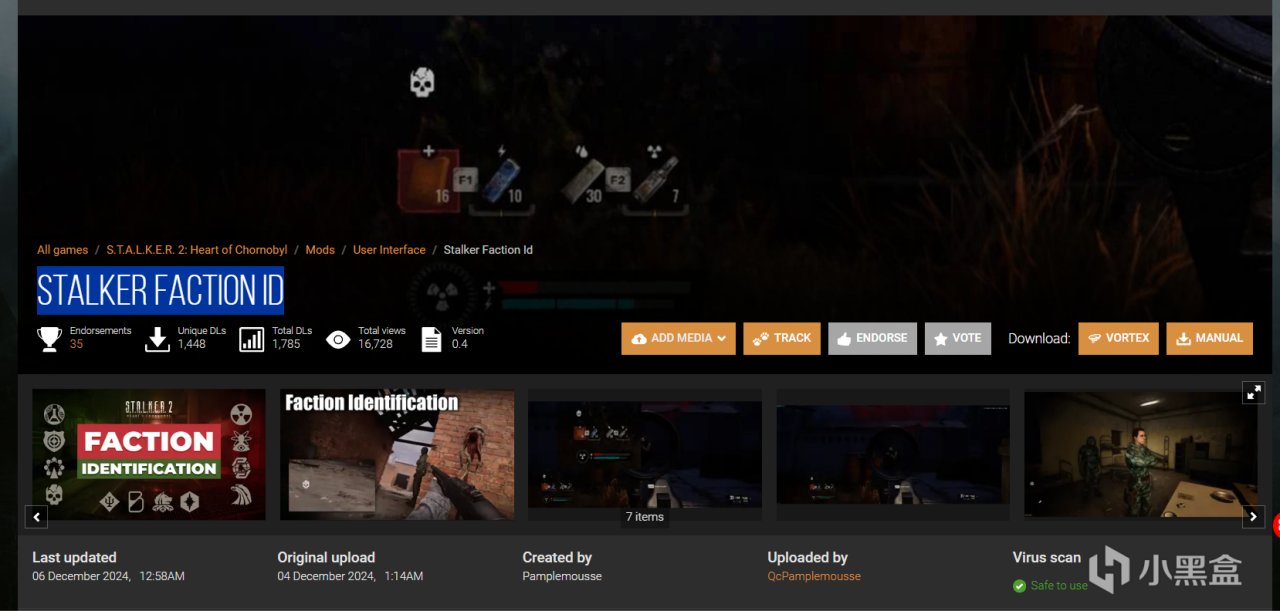Open the User Interface category breadcrumb

coord(389,250)
